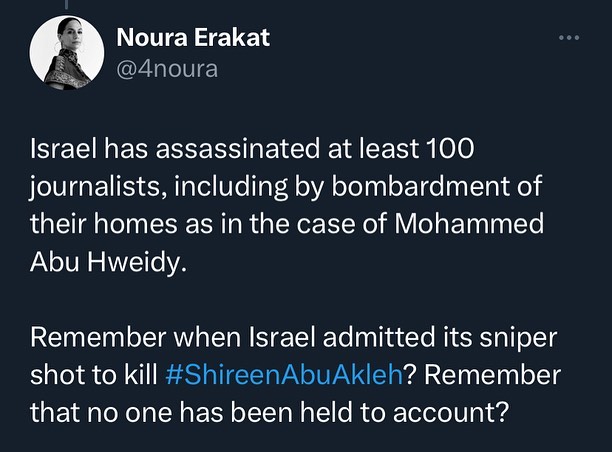This screenshot has width=612, height=452.
Task: Click the @4noura handle
Action: (167, 69)
